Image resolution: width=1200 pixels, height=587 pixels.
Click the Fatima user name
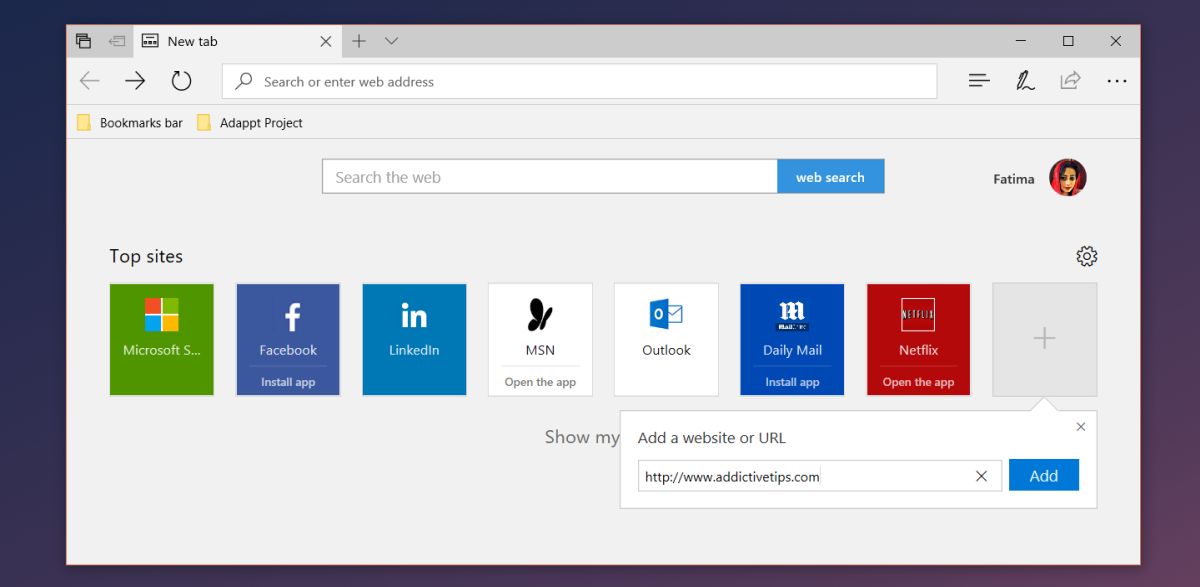point(1014,179)
